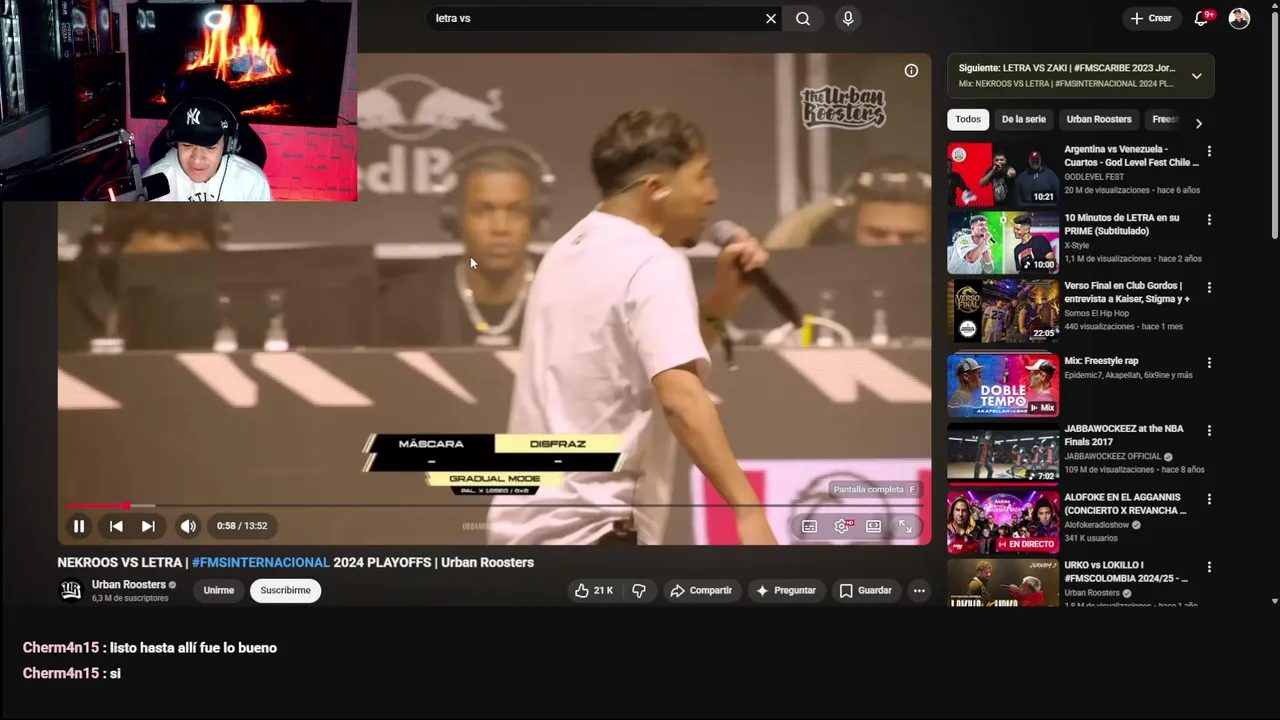Seek in the video progress bar
The image size is (1280, 720).
494,506
